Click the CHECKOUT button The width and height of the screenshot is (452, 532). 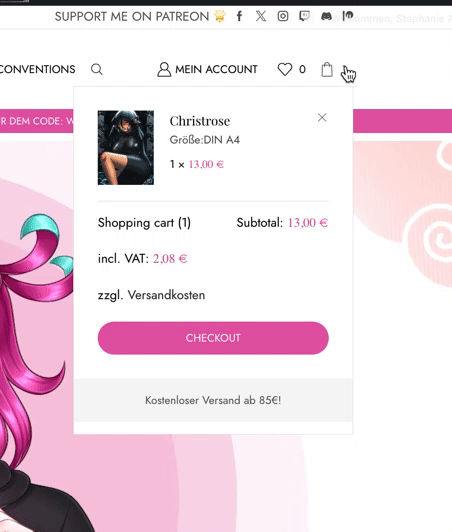click(213, 338)
